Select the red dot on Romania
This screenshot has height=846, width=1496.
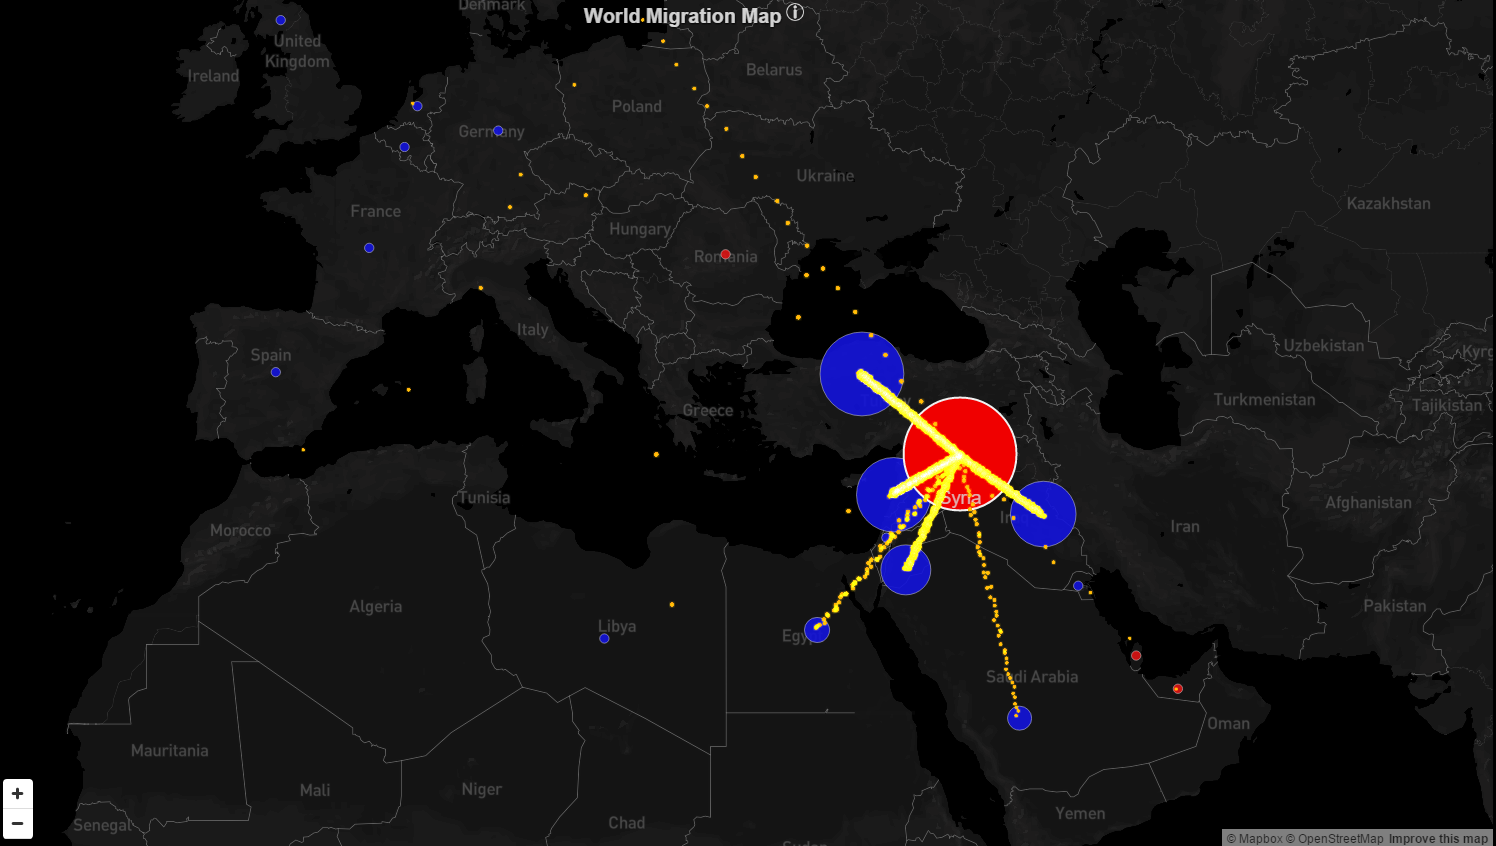(725, 254)
